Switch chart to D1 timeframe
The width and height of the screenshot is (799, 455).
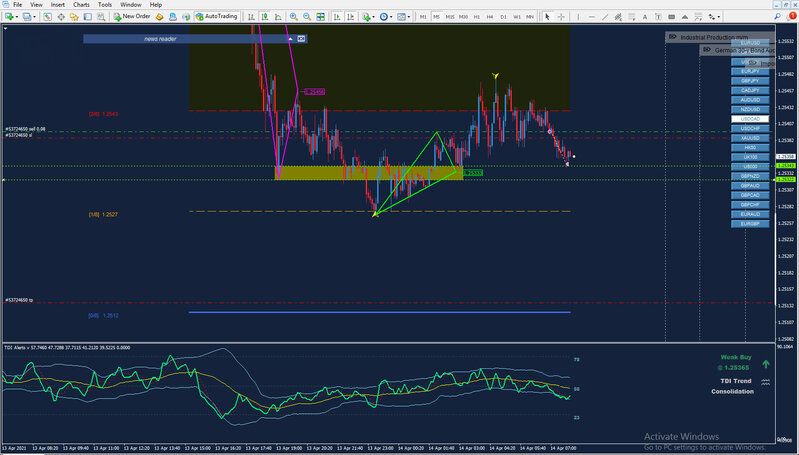503,17
